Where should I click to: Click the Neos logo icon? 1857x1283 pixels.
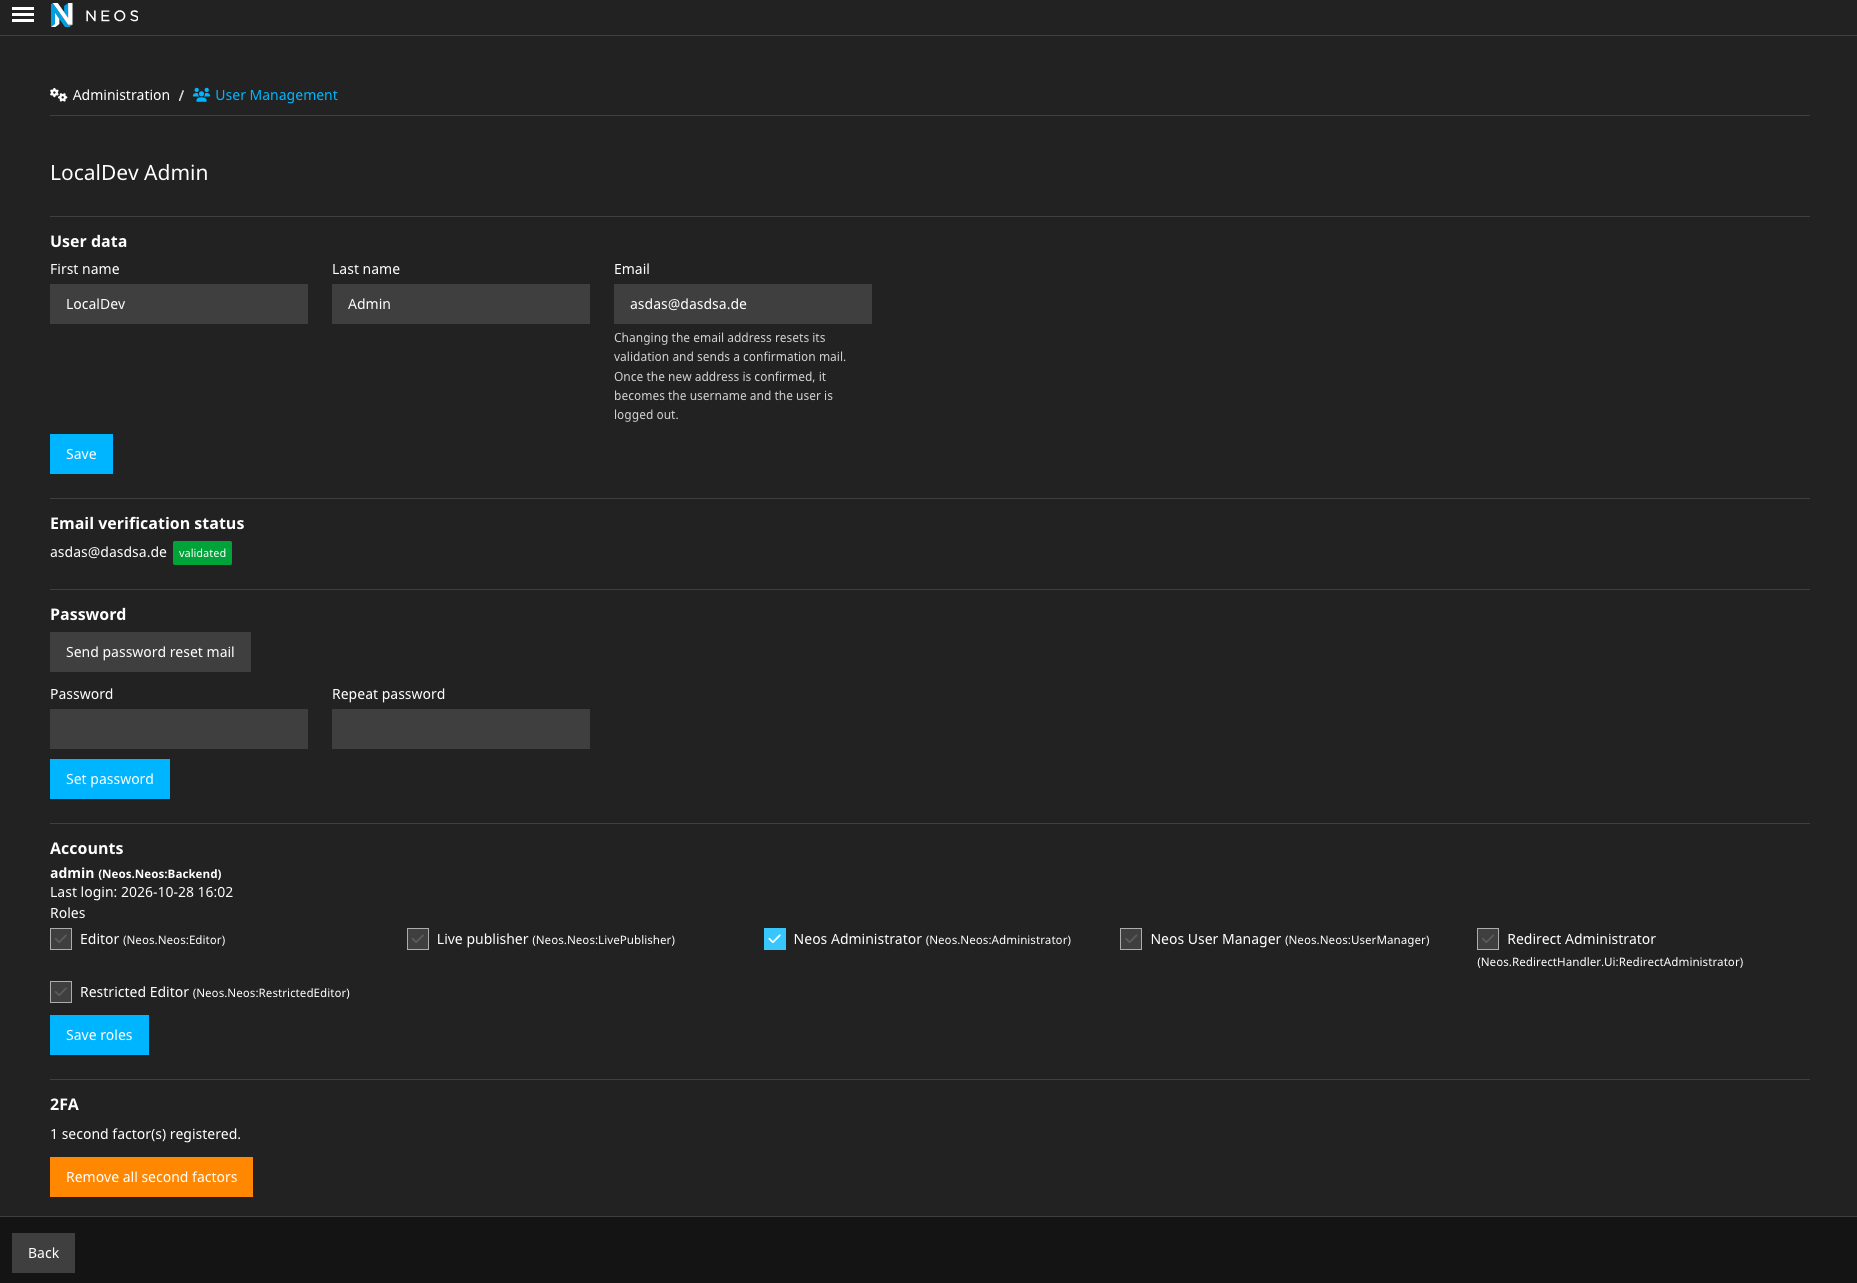pos(62,15)
